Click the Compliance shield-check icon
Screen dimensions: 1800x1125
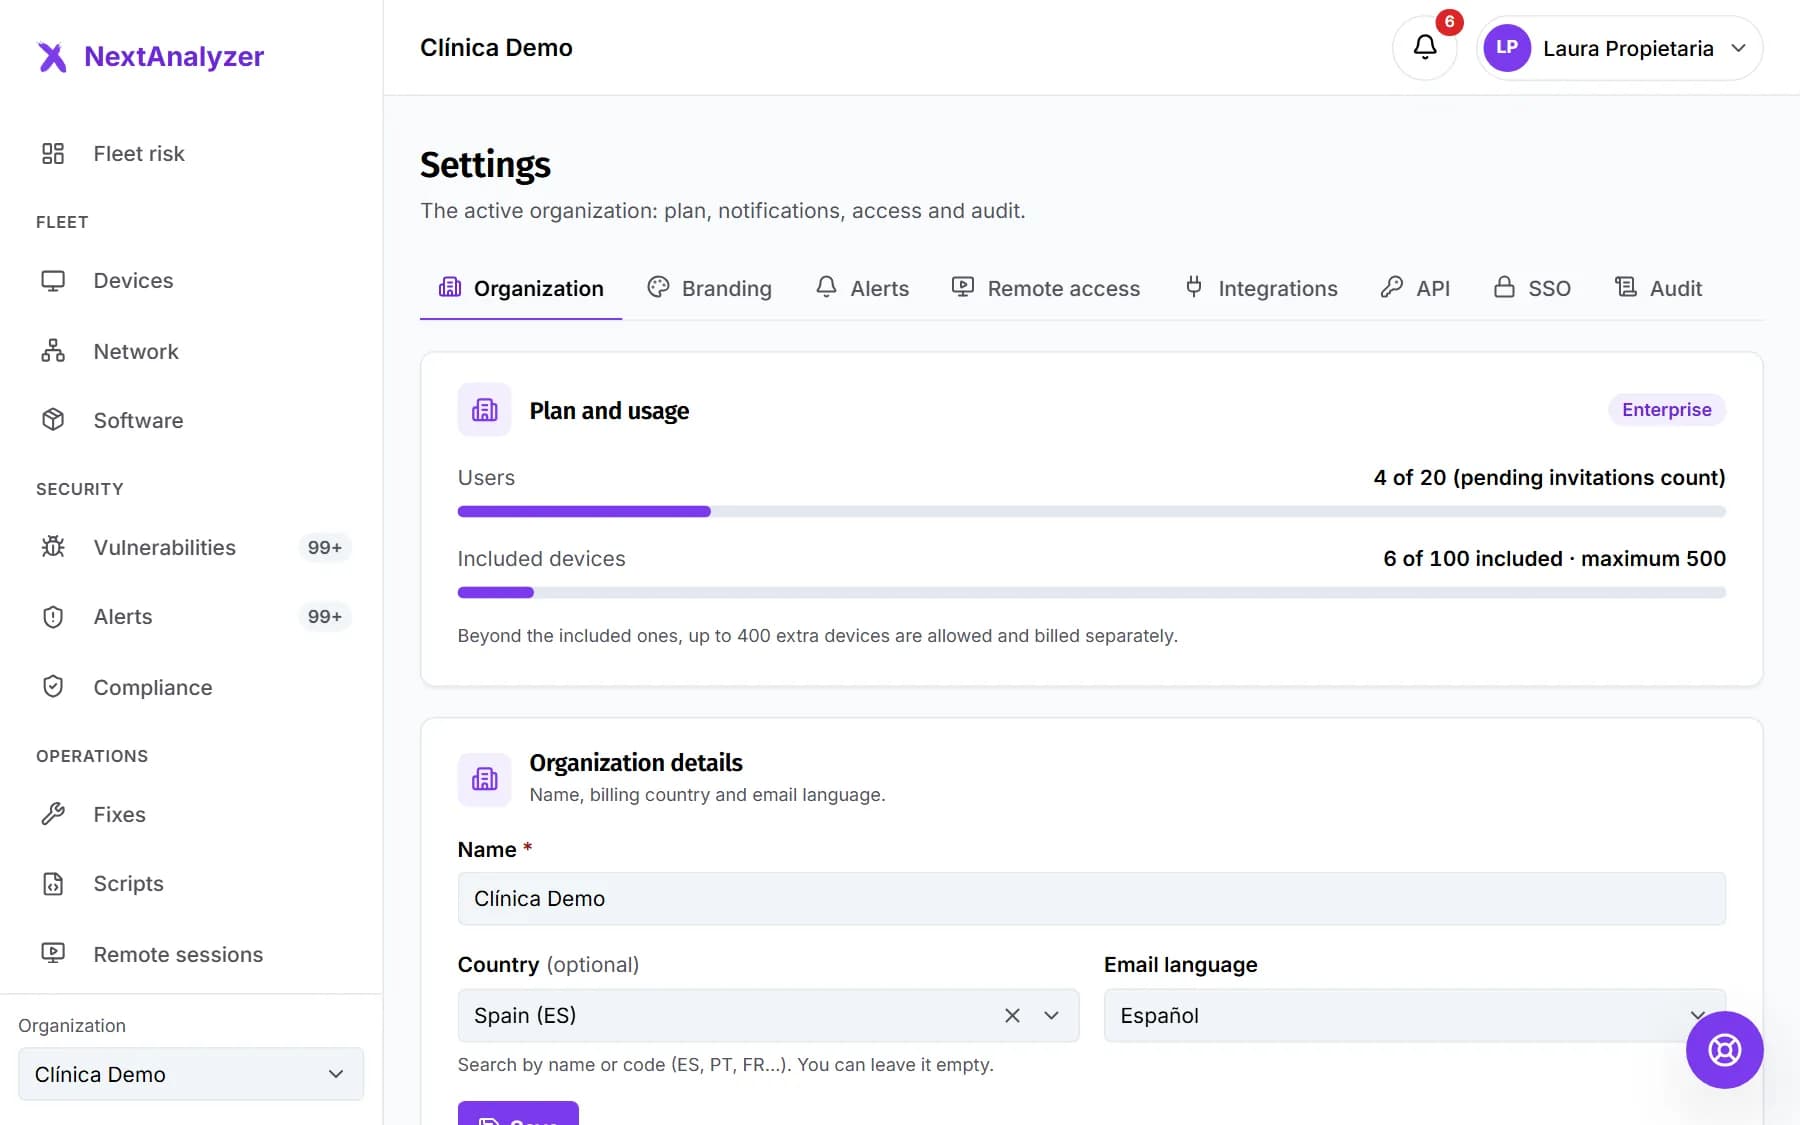pos(53,687)
